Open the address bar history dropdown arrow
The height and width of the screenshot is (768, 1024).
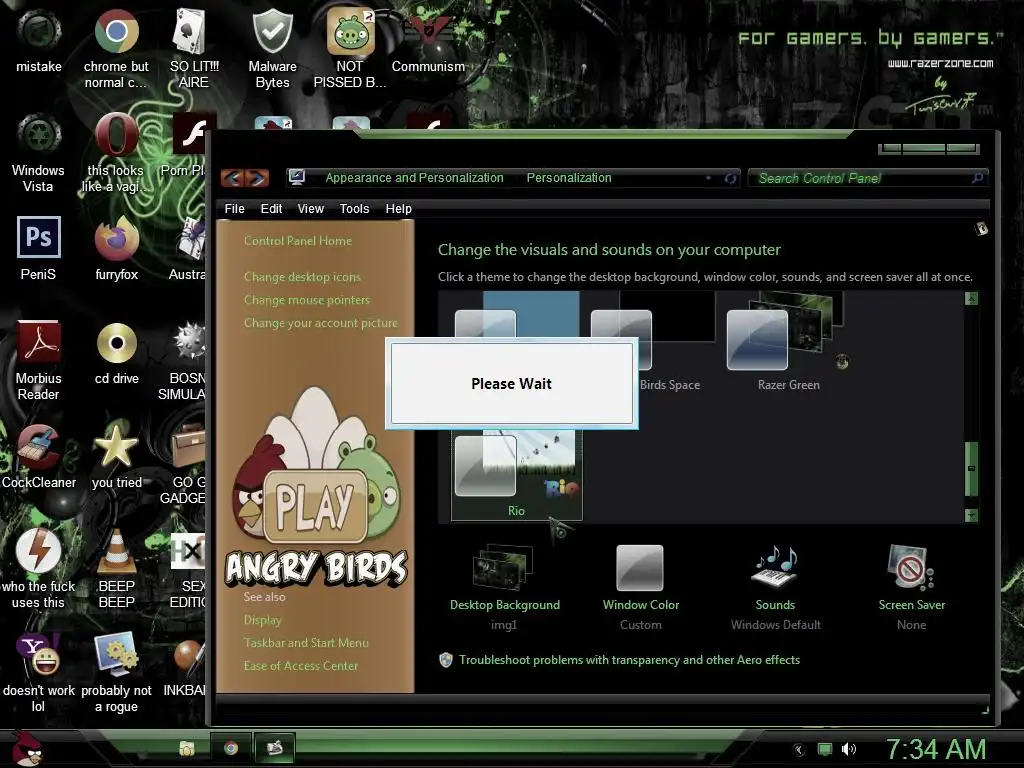click(x=709, y=178)
